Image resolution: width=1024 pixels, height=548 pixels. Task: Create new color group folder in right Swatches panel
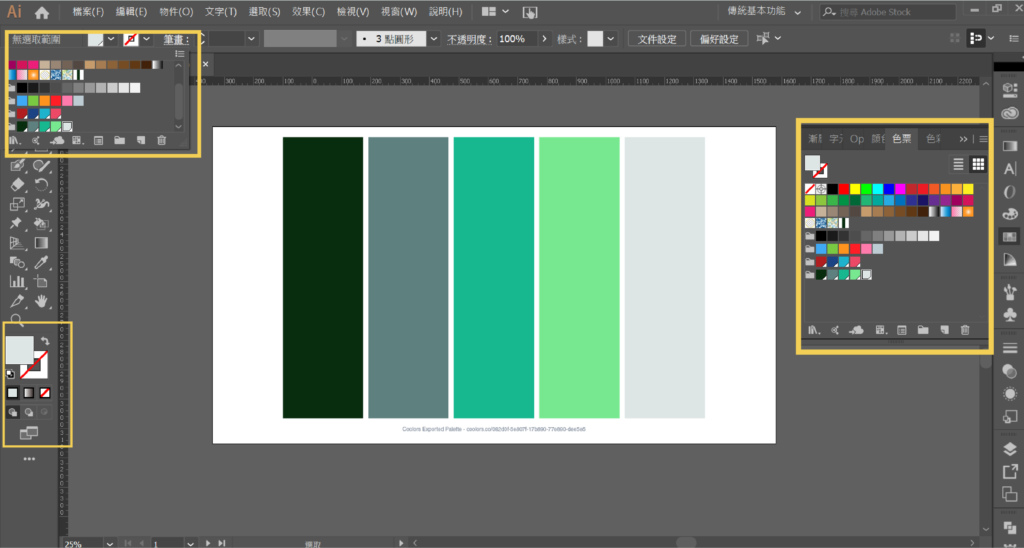tap(923, 329)
